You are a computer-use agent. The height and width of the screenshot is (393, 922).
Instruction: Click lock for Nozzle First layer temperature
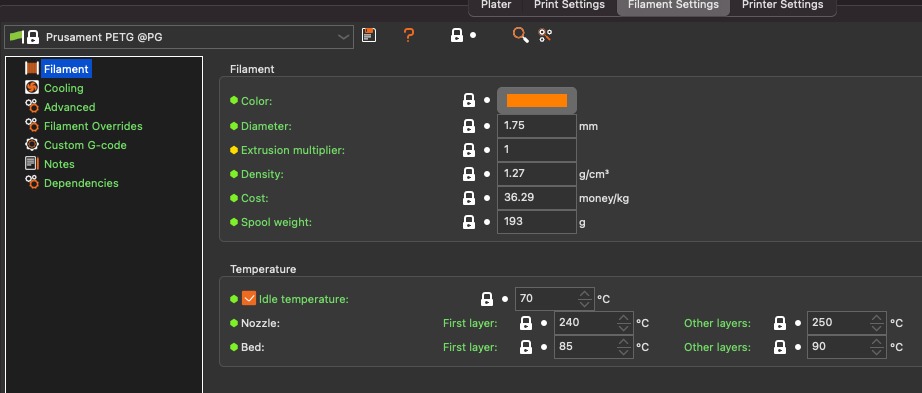point(526,323)
